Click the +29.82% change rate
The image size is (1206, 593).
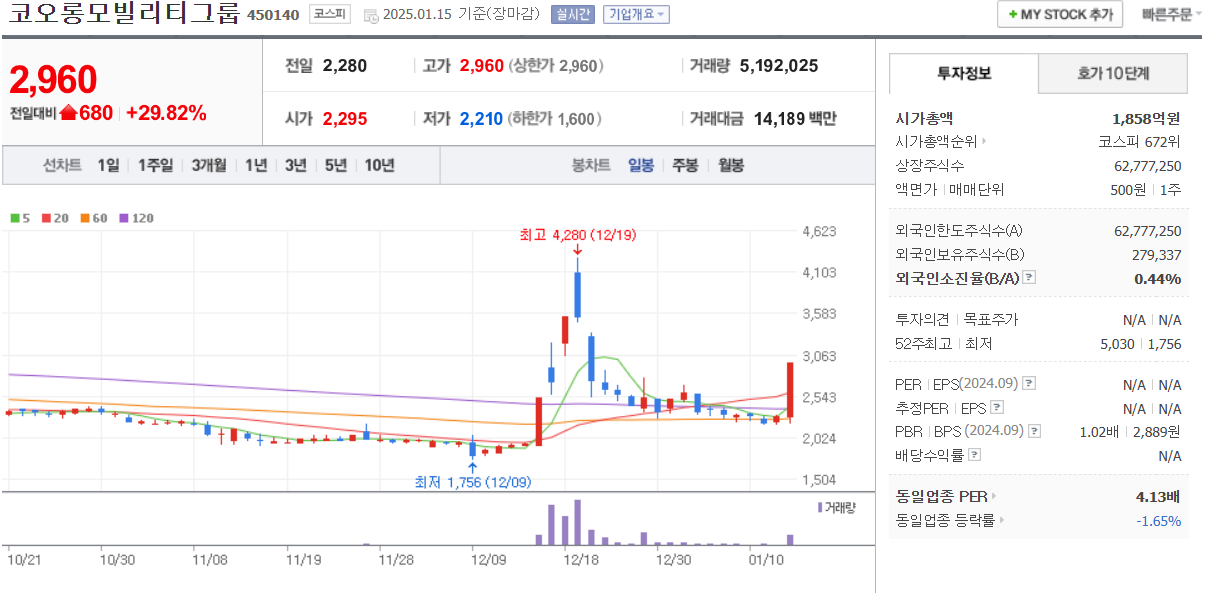click(166, 113)
